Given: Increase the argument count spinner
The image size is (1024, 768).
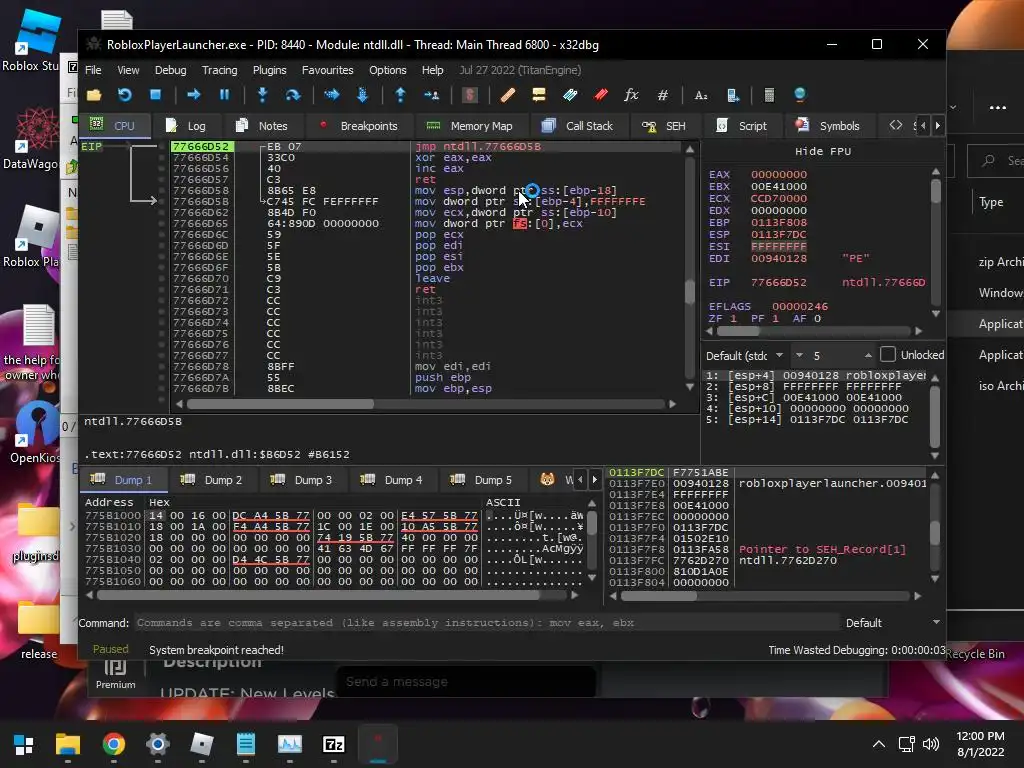Looking at the screenshot, I should tap(868, 355).
